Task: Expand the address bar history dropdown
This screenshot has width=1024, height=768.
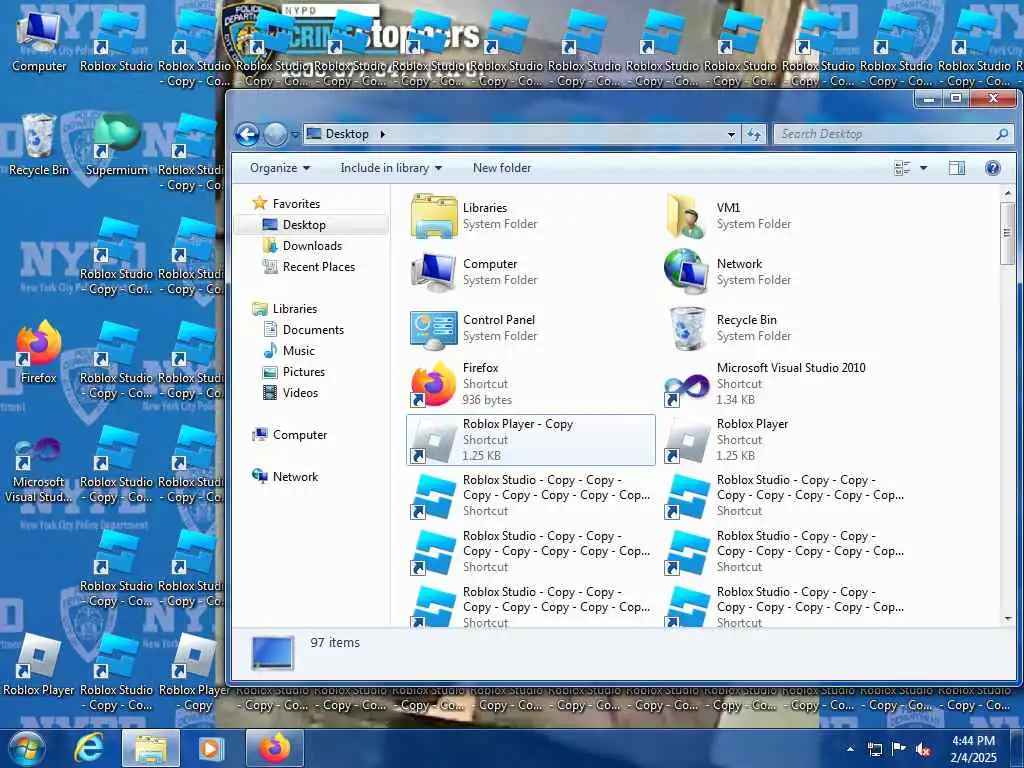Action: 731,134
